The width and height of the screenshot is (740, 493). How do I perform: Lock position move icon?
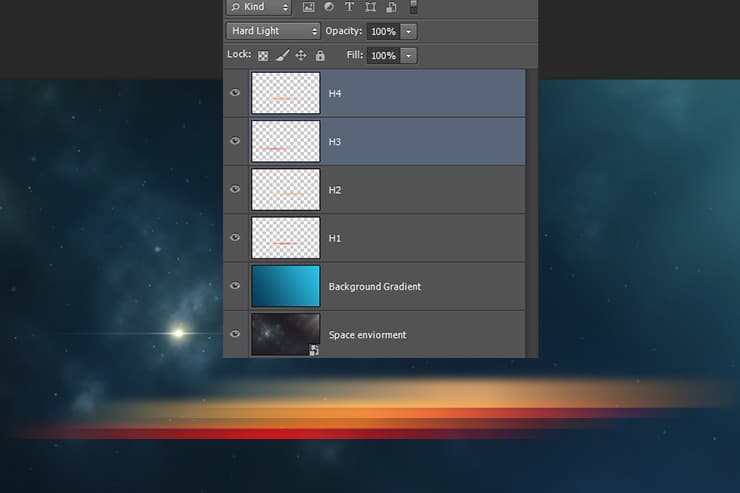(301, 56)
